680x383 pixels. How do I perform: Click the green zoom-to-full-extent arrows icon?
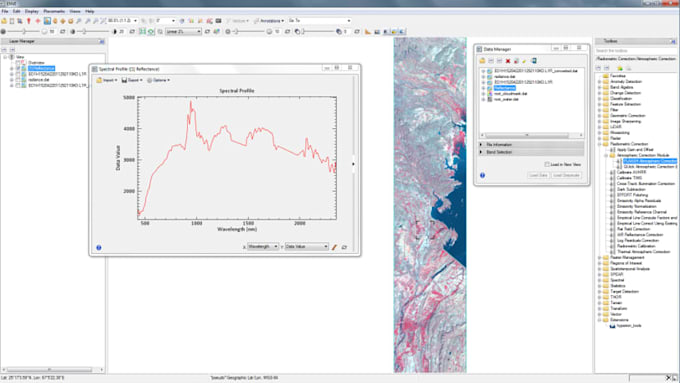pos(142,32)
